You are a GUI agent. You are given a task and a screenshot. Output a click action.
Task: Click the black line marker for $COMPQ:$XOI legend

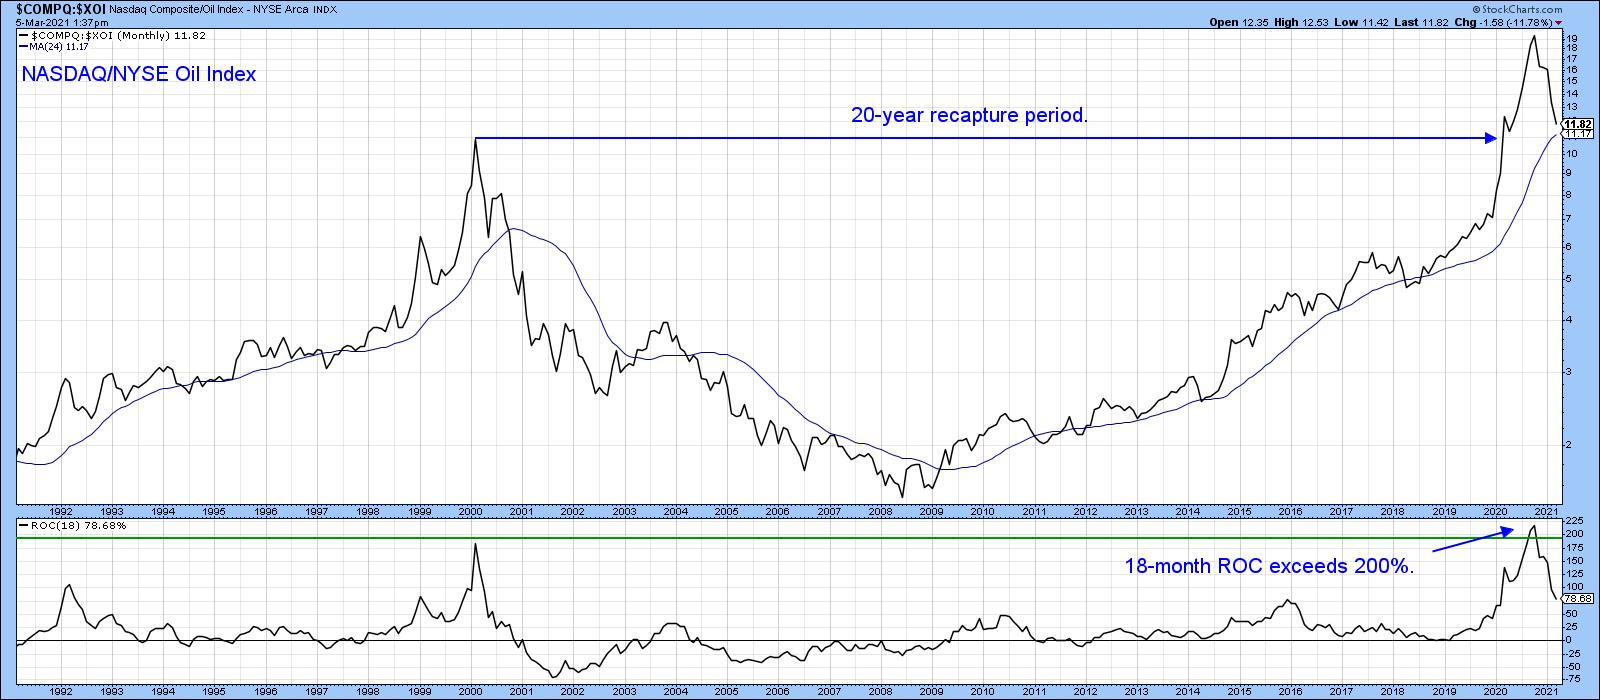(x=22, y=36)
